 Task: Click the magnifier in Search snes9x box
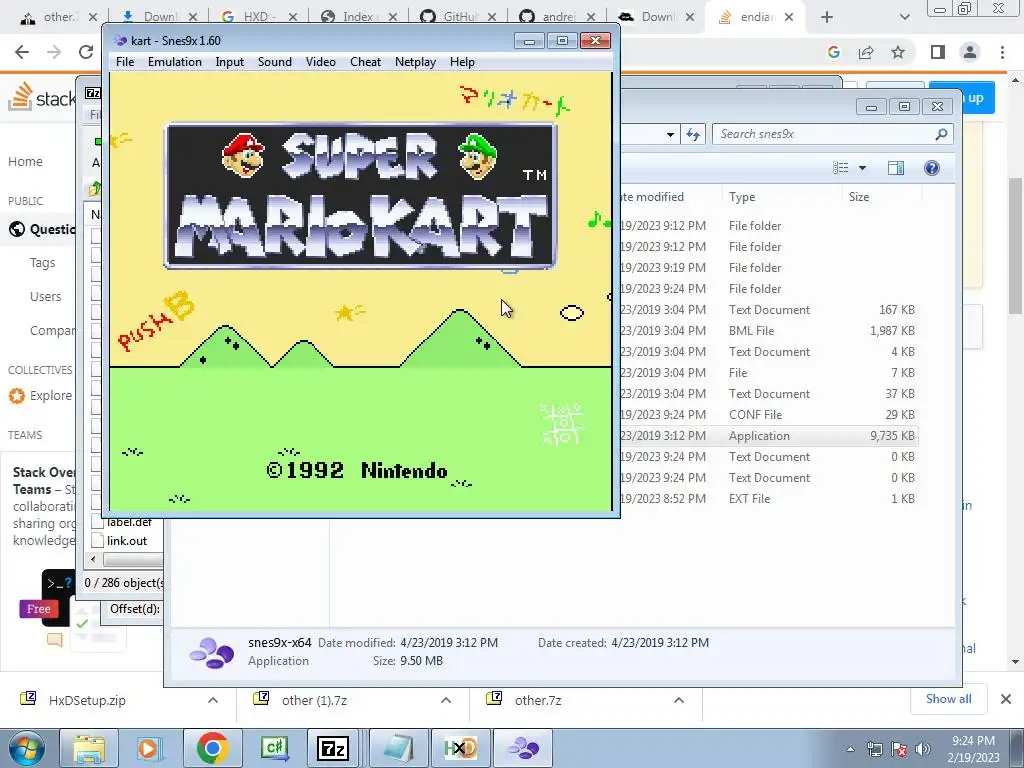(941, 134)
